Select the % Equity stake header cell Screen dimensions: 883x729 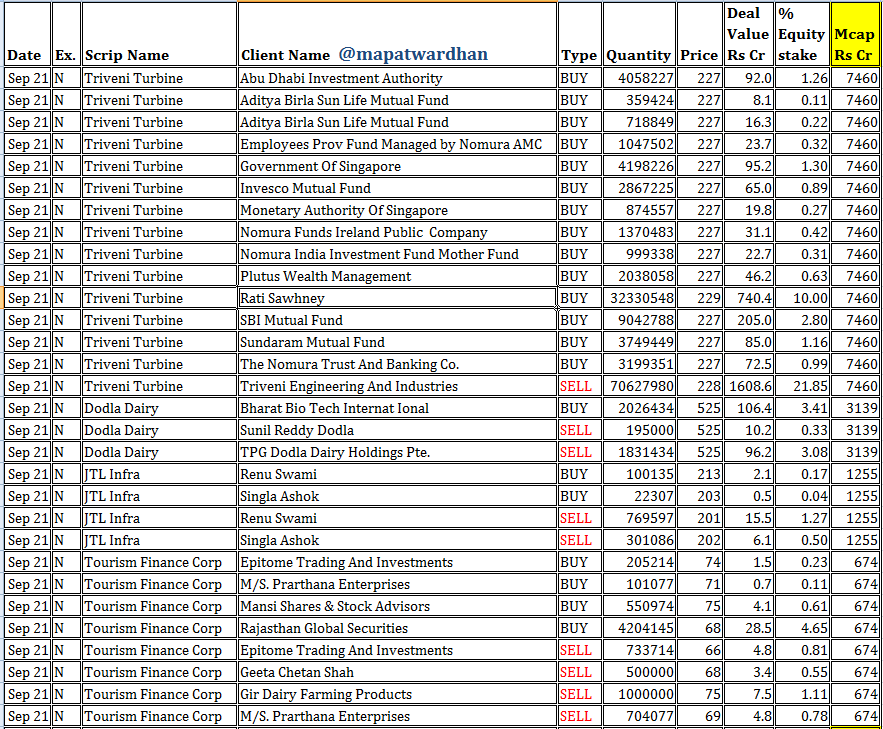[x=802, y=34]
